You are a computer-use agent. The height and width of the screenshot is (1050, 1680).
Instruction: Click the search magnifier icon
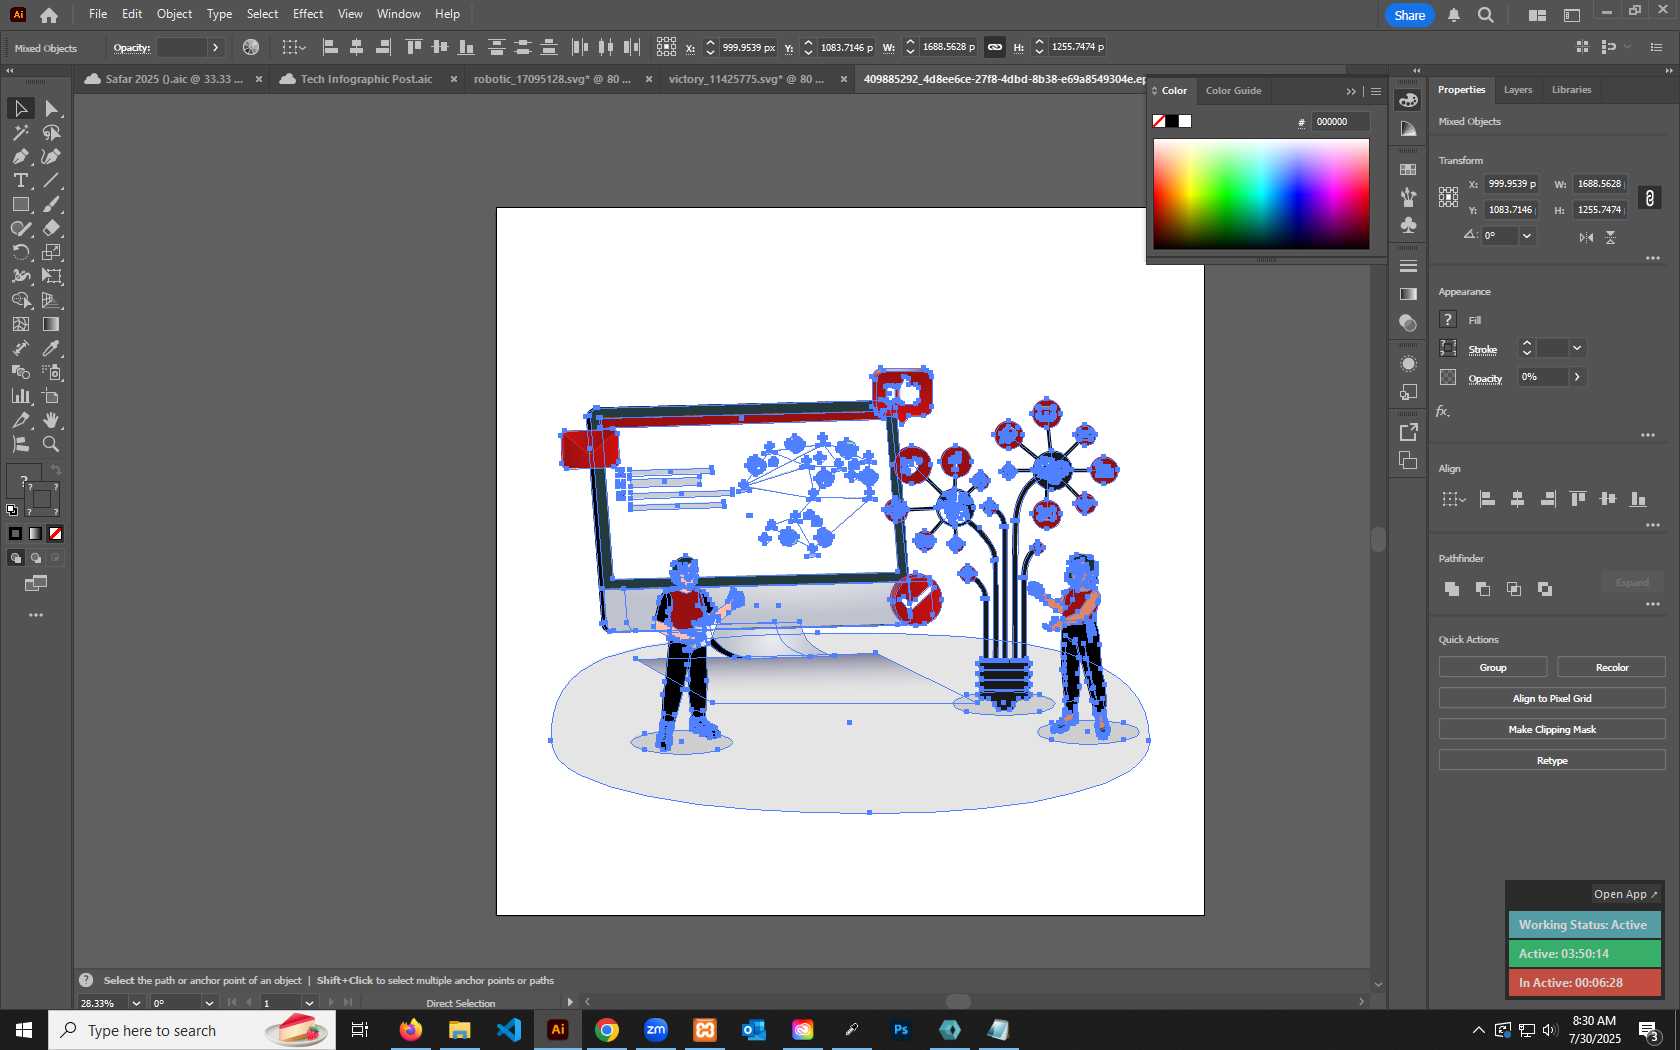click(1486, 15)
